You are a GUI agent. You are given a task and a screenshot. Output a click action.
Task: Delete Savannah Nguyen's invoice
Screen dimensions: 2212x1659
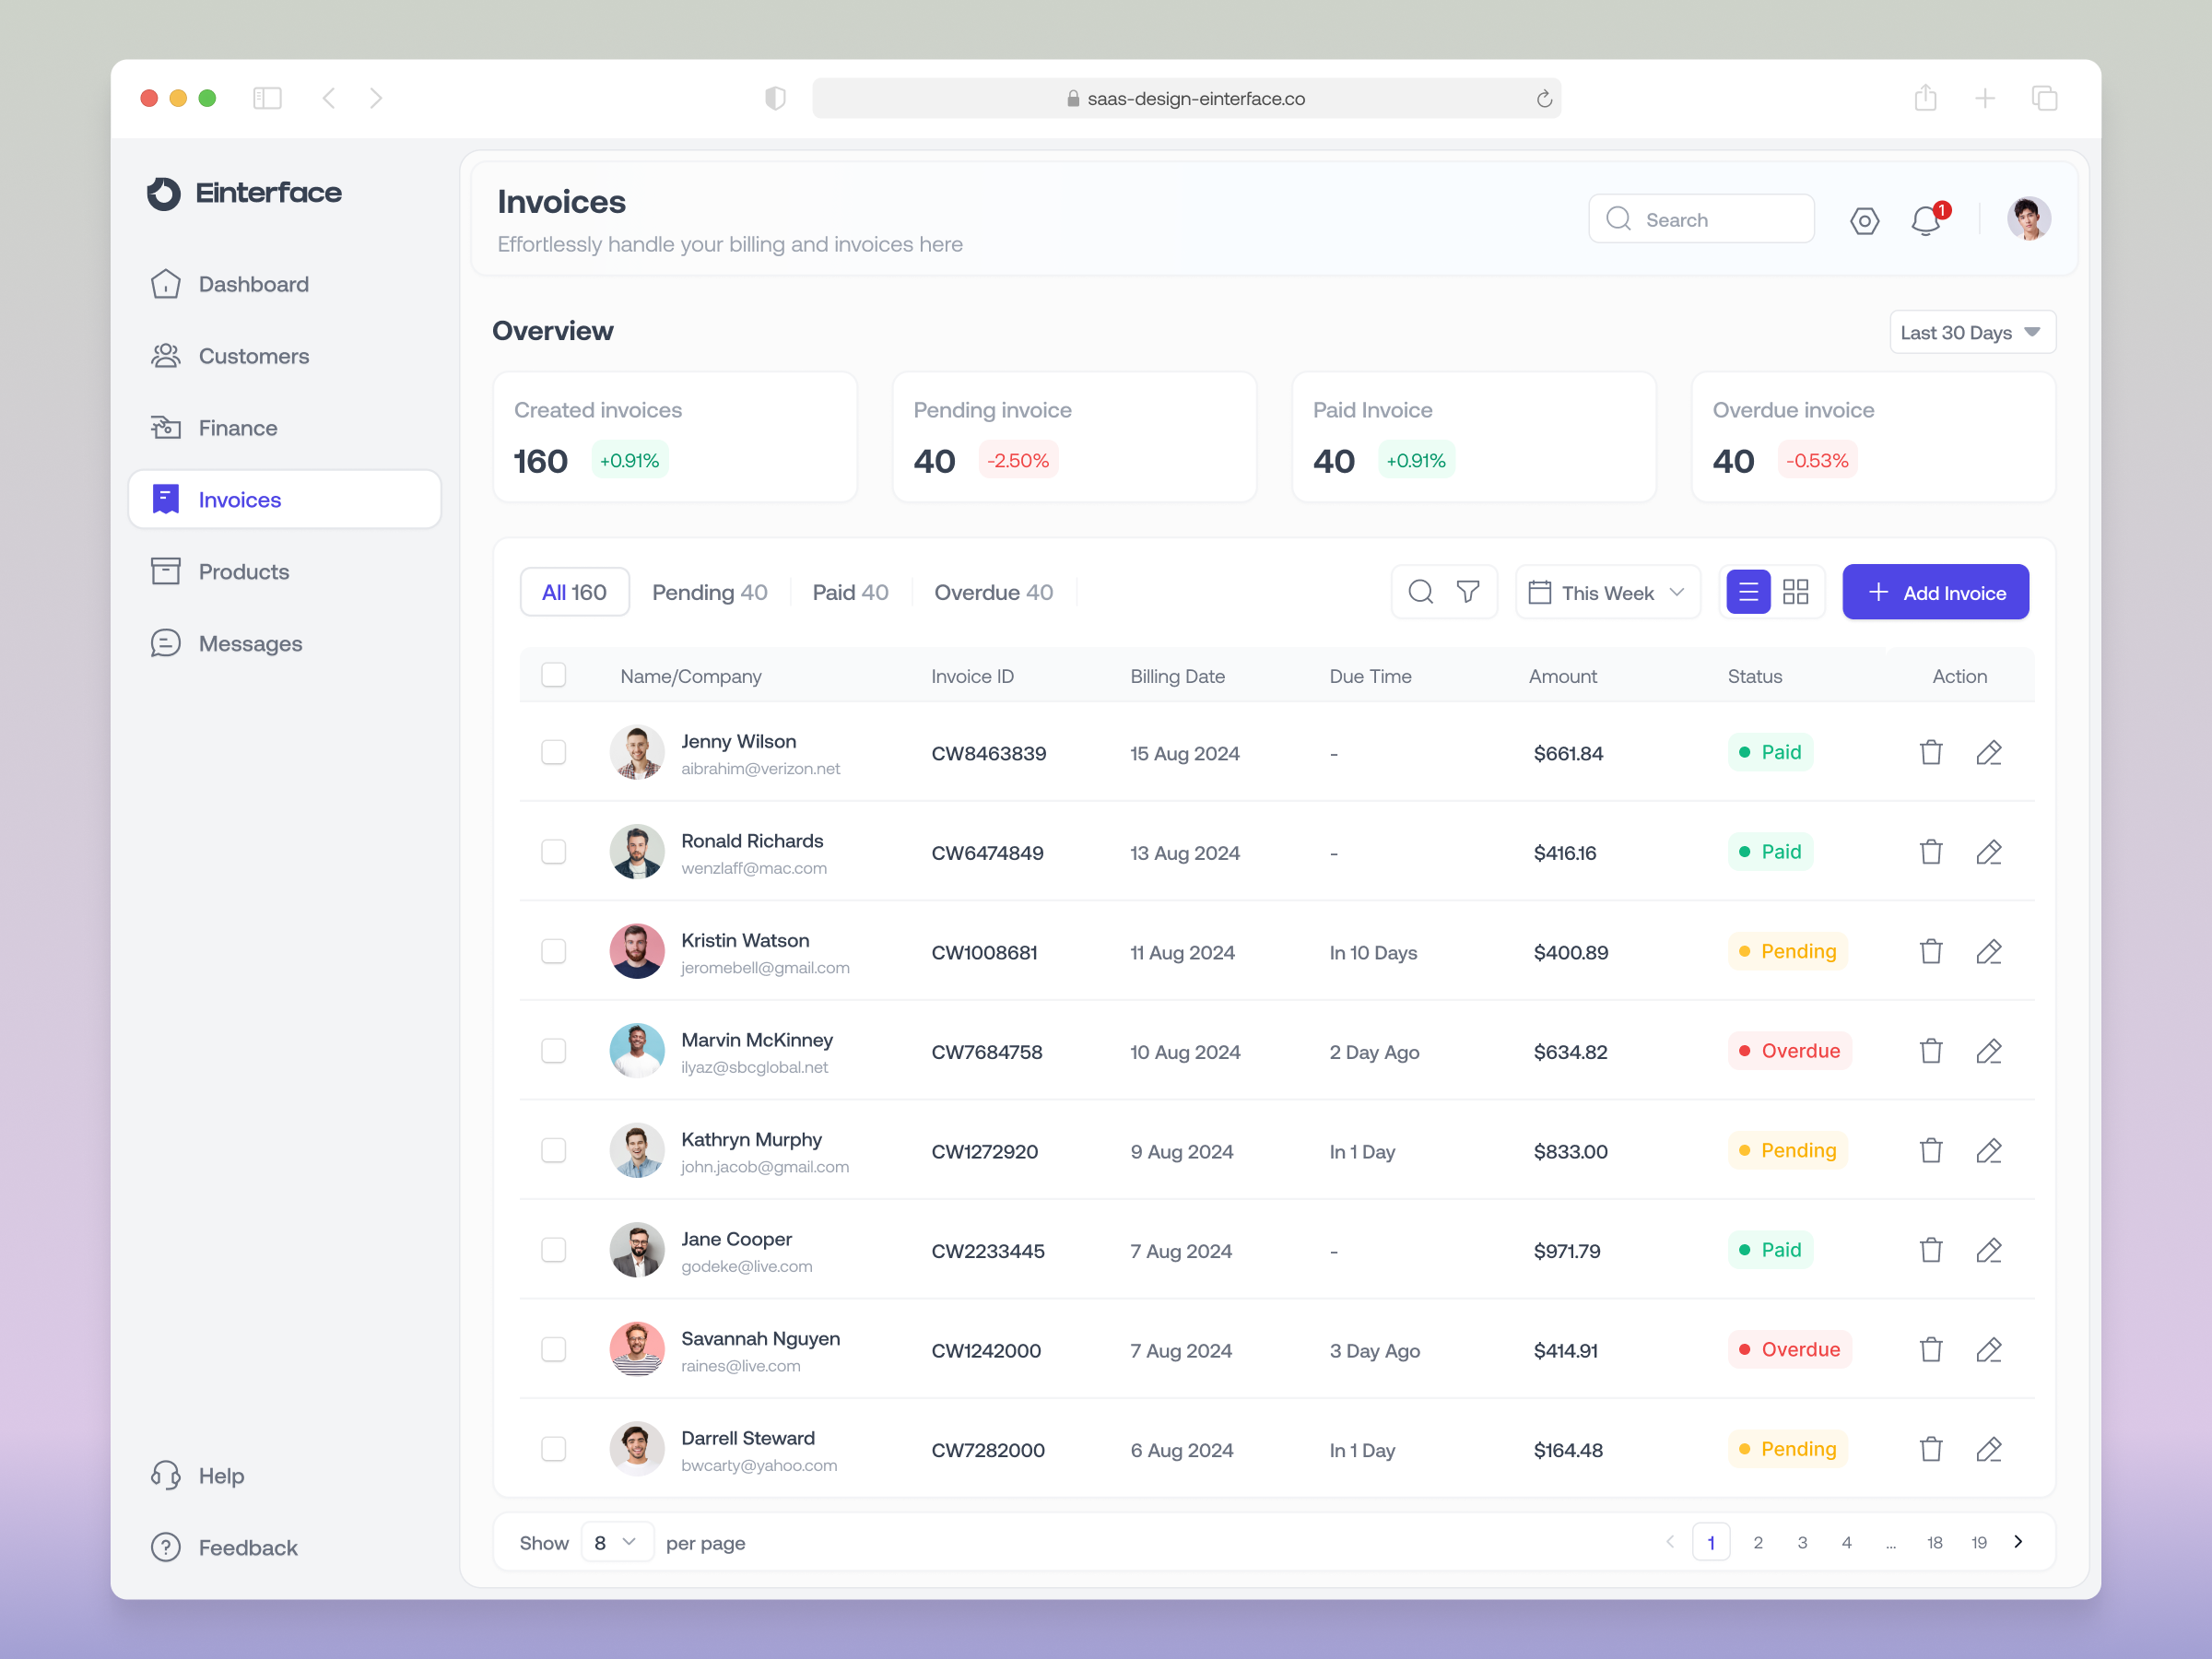point(1931,1349)
